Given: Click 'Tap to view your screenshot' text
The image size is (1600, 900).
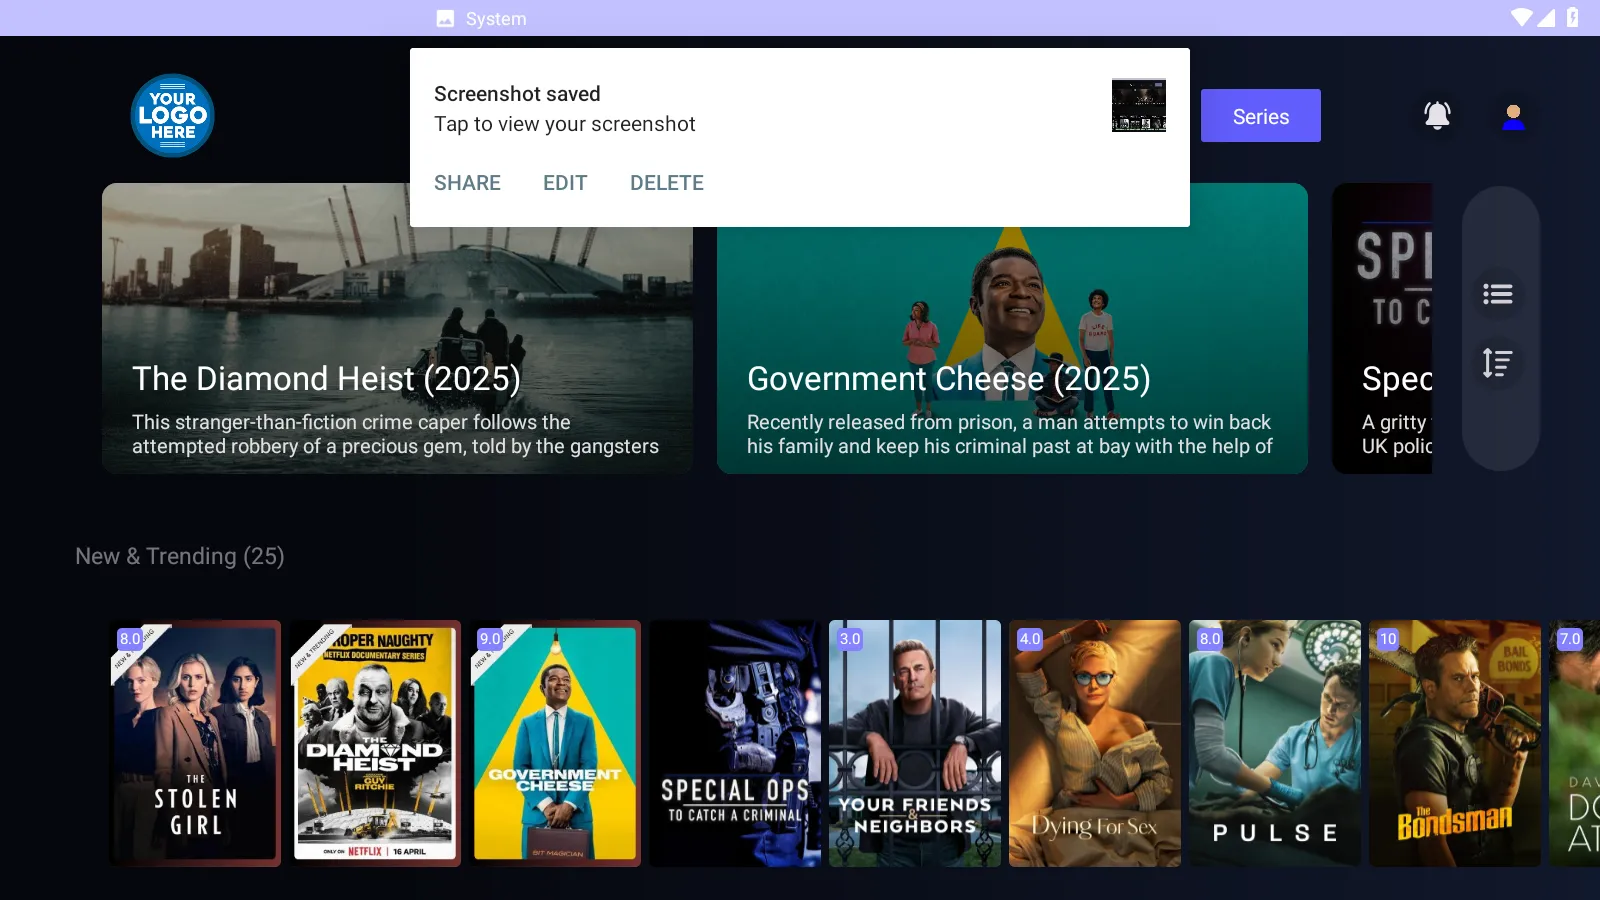Looking at the screenshot, I should (565, 124).
